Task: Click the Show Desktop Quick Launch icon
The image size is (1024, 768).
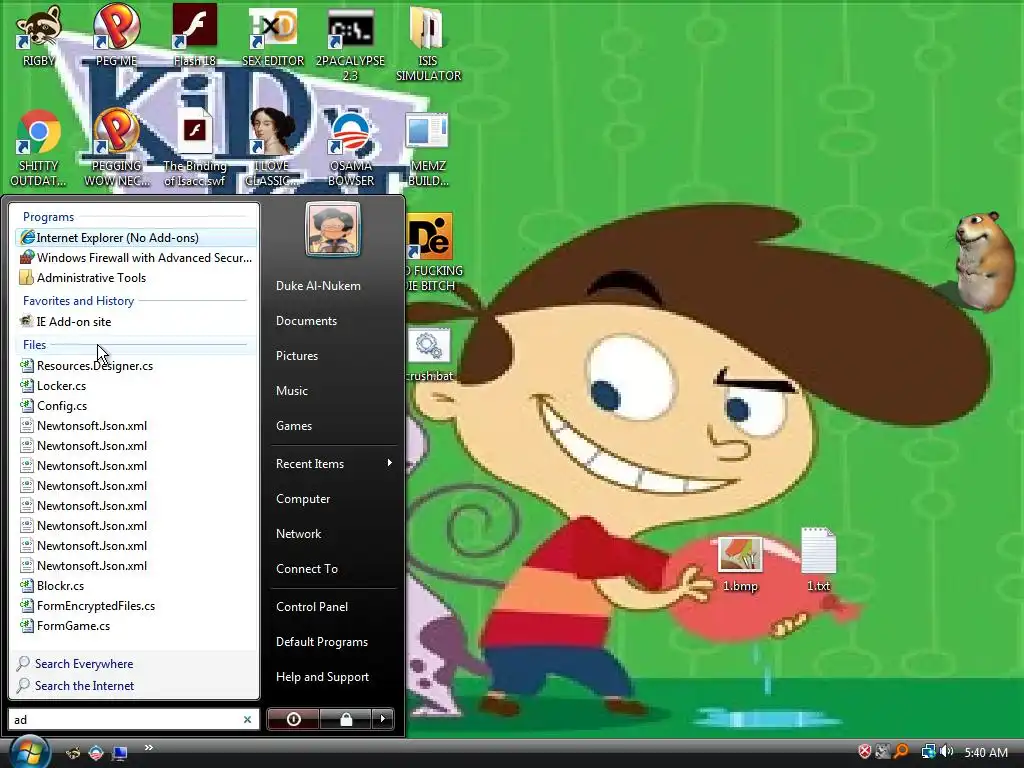Action: point(120,753)
